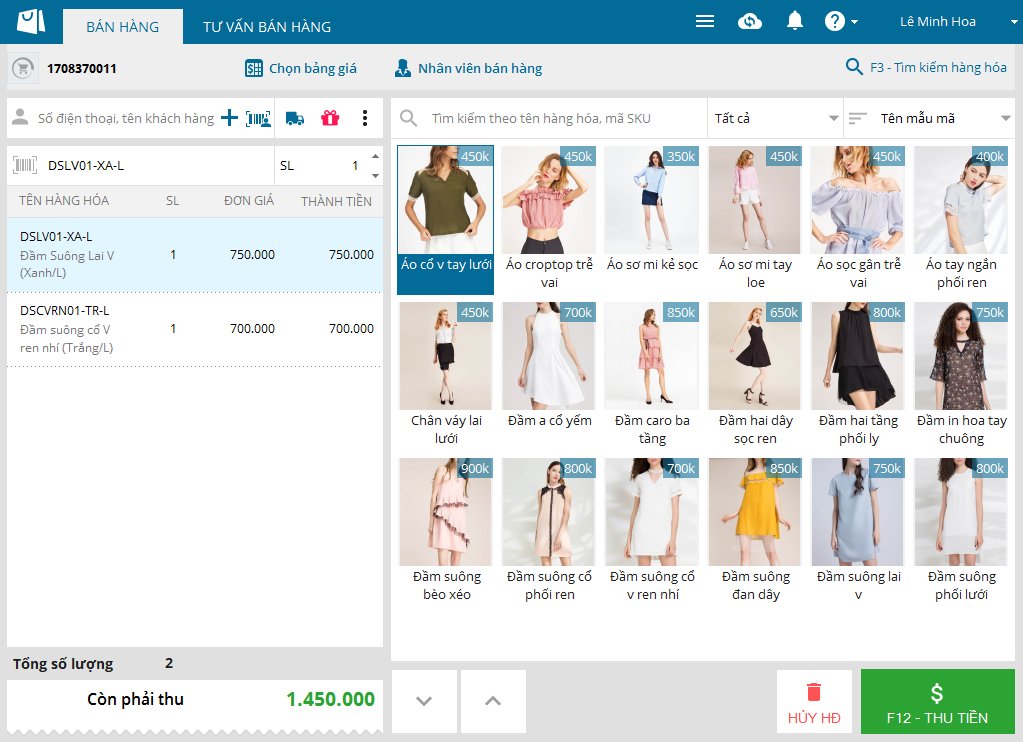The image size is (1023, 742).
Task: Click the F3 search magnifier icon
Action: (853, 67)
